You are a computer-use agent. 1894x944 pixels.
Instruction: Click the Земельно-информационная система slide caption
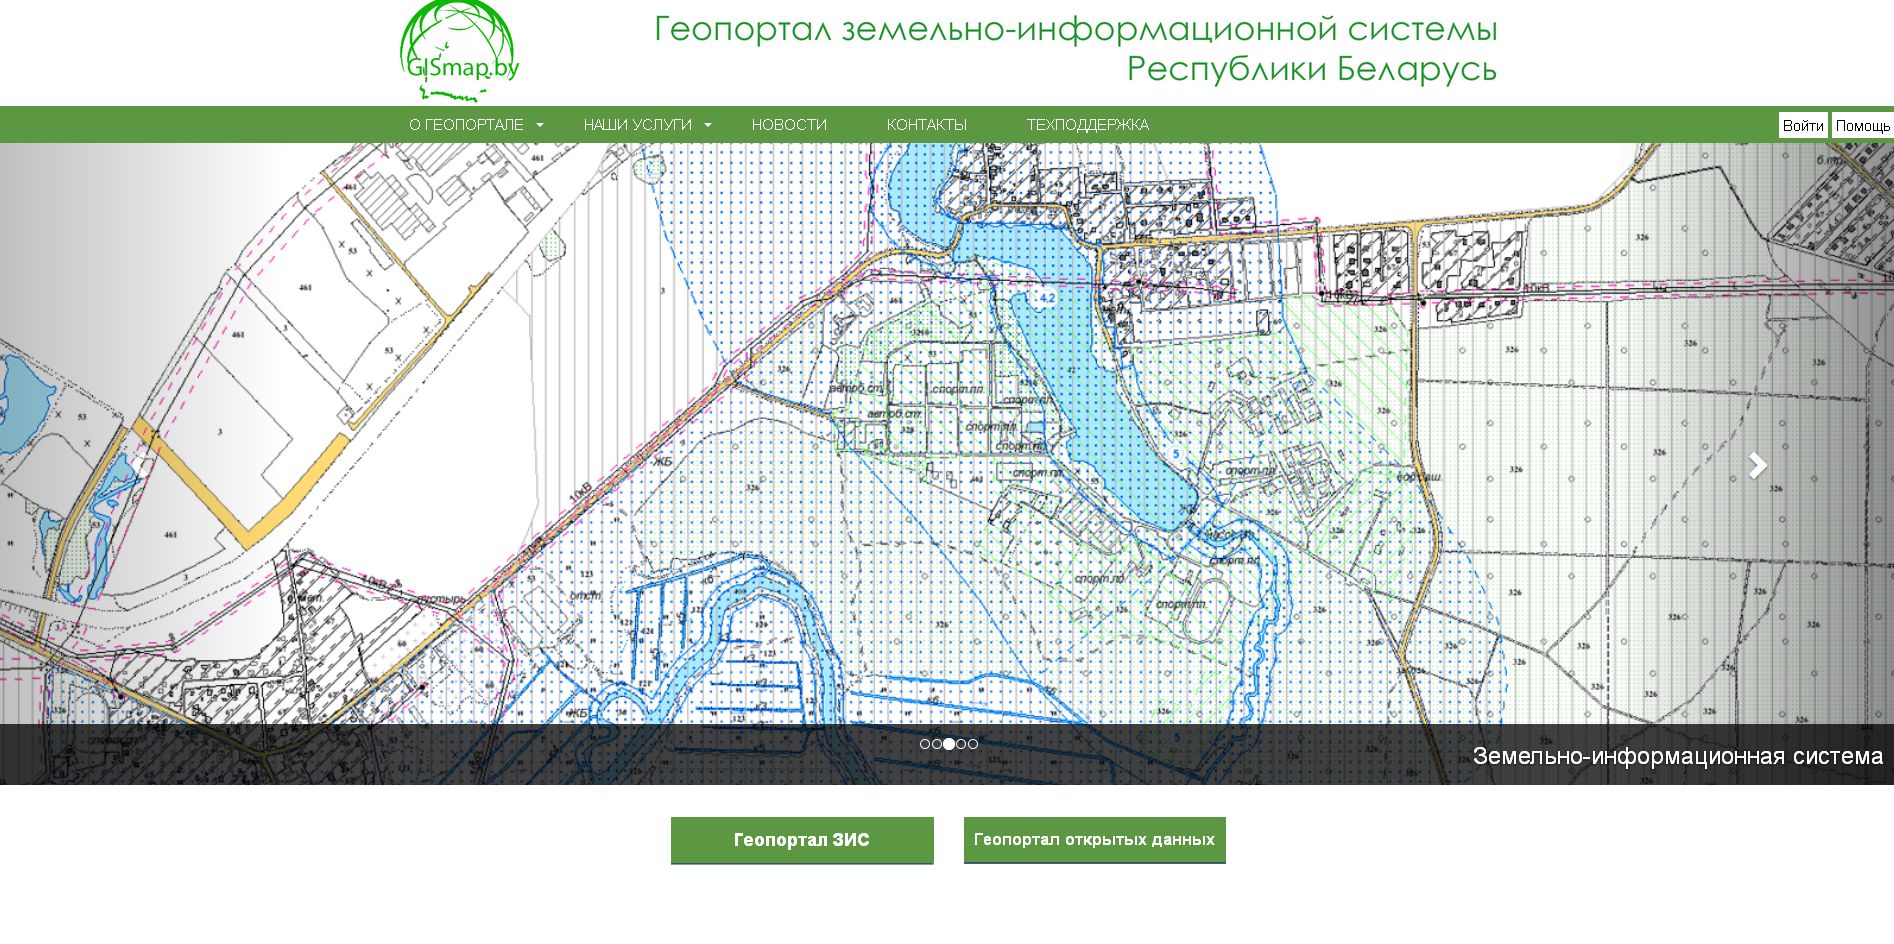1677,756
